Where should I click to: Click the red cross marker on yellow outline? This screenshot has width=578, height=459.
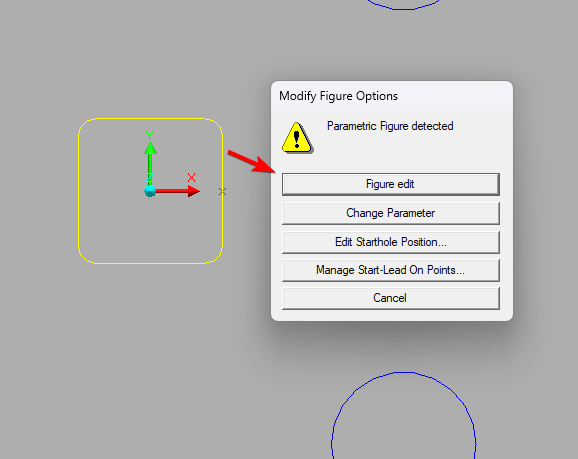coord(222,191)
